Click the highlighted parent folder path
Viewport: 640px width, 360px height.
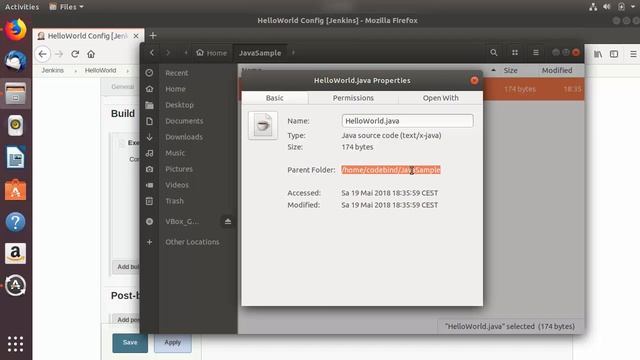(391, 170)
